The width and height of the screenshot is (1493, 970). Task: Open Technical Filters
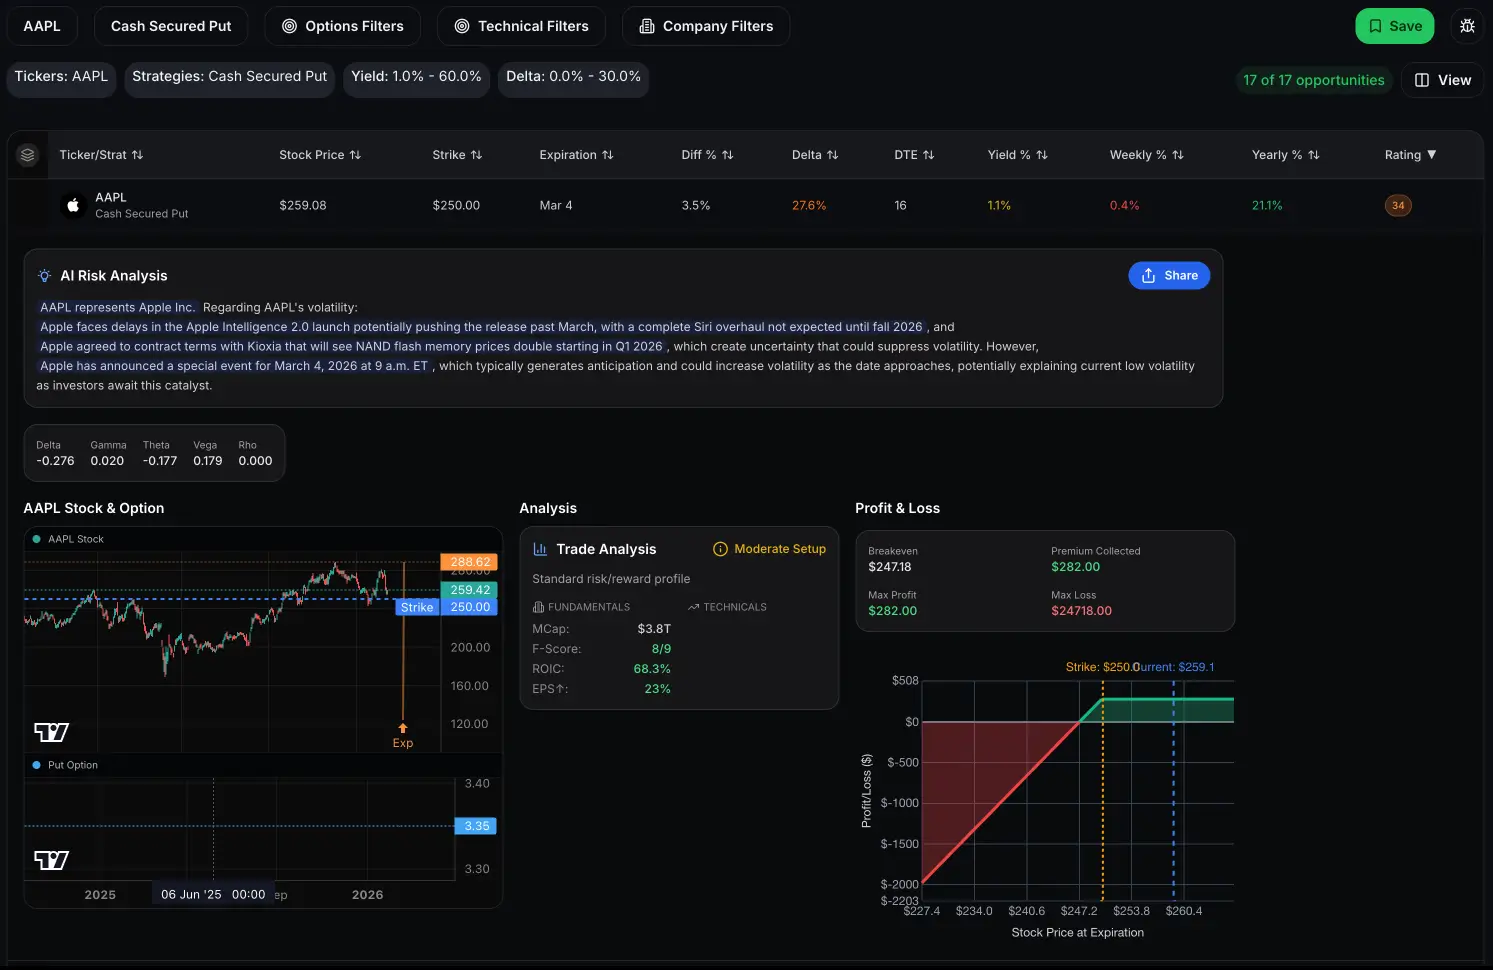point(521,26)
